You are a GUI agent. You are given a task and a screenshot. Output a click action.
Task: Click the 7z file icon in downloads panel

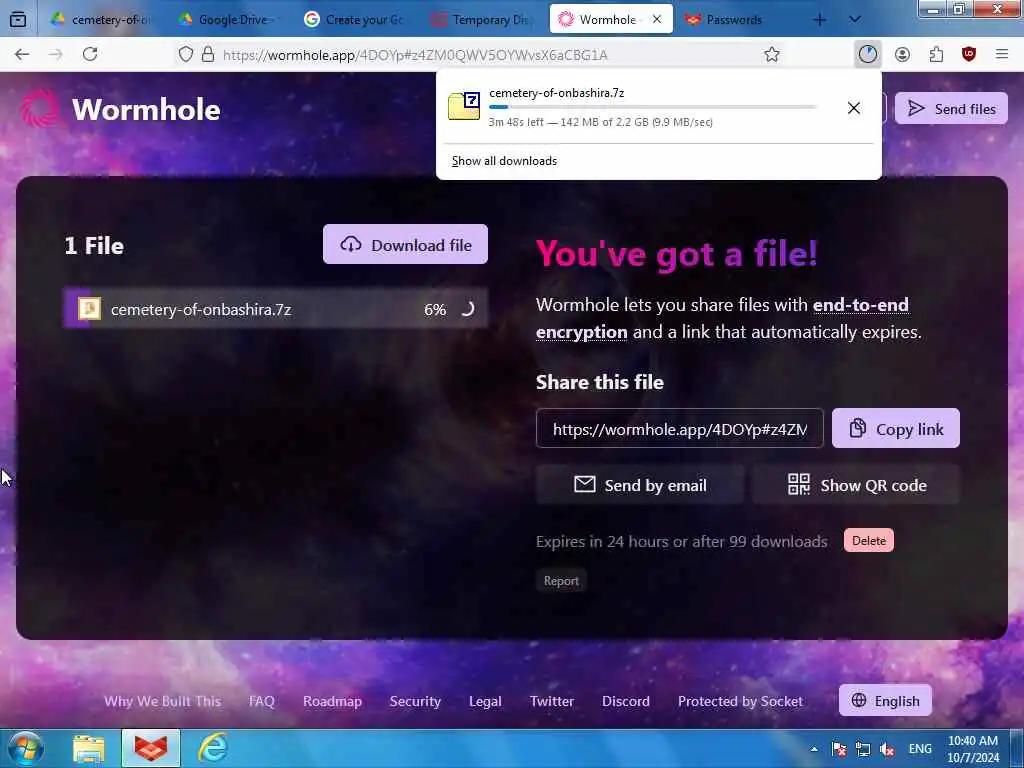pos(464,106)
